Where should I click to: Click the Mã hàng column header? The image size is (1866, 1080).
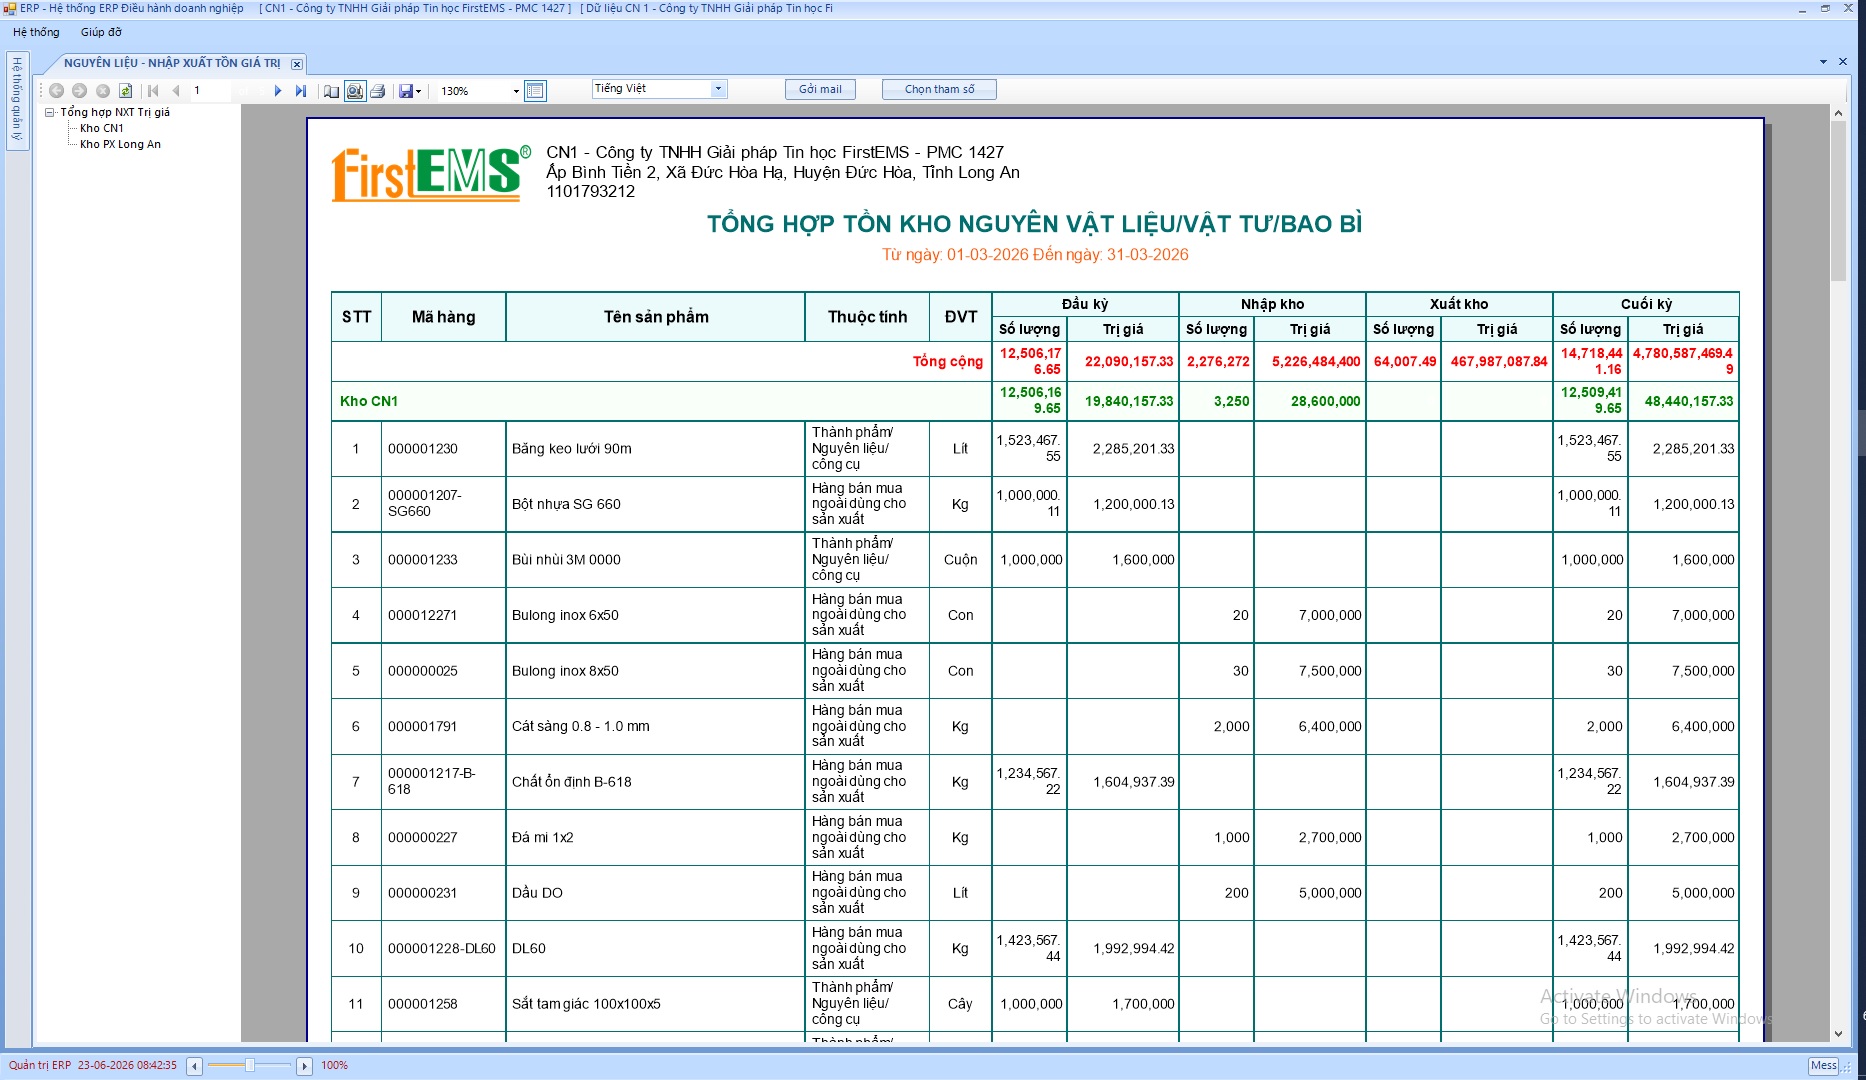click(x=444, y=317)
